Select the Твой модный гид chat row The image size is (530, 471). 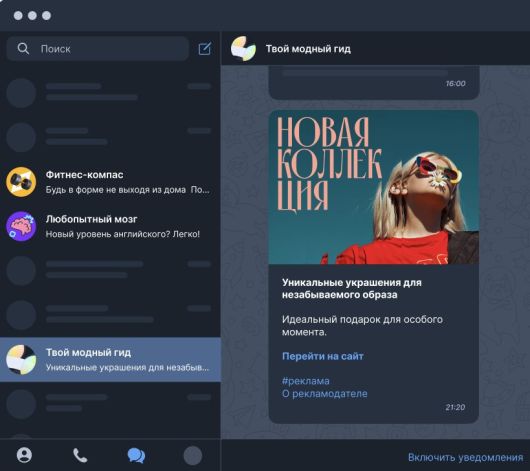pos(110,359)
